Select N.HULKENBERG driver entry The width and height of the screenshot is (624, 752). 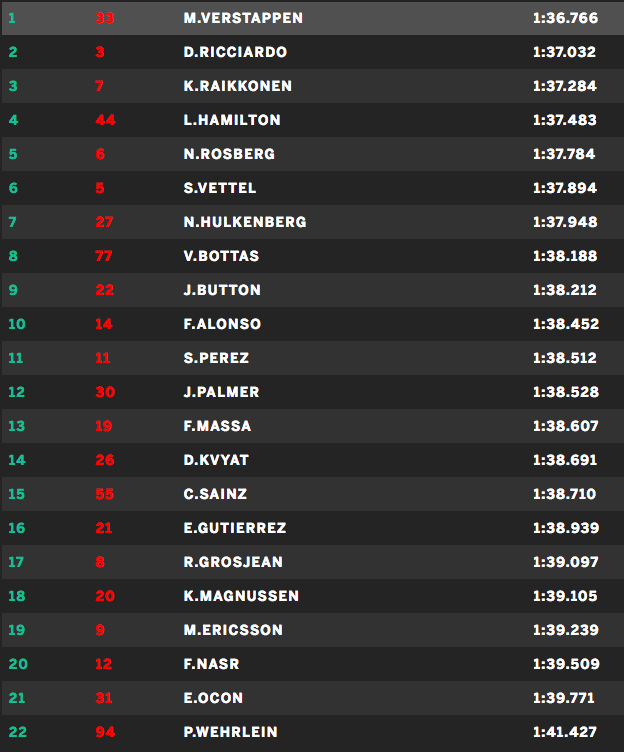point(245,222)
